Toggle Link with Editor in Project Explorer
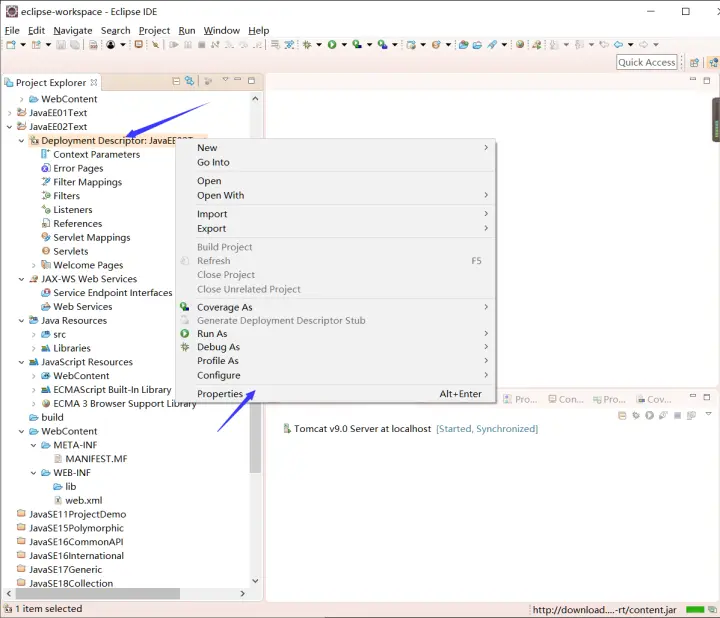Image resolution: width=720 pixels, height=618 pixels. (189, 82)
